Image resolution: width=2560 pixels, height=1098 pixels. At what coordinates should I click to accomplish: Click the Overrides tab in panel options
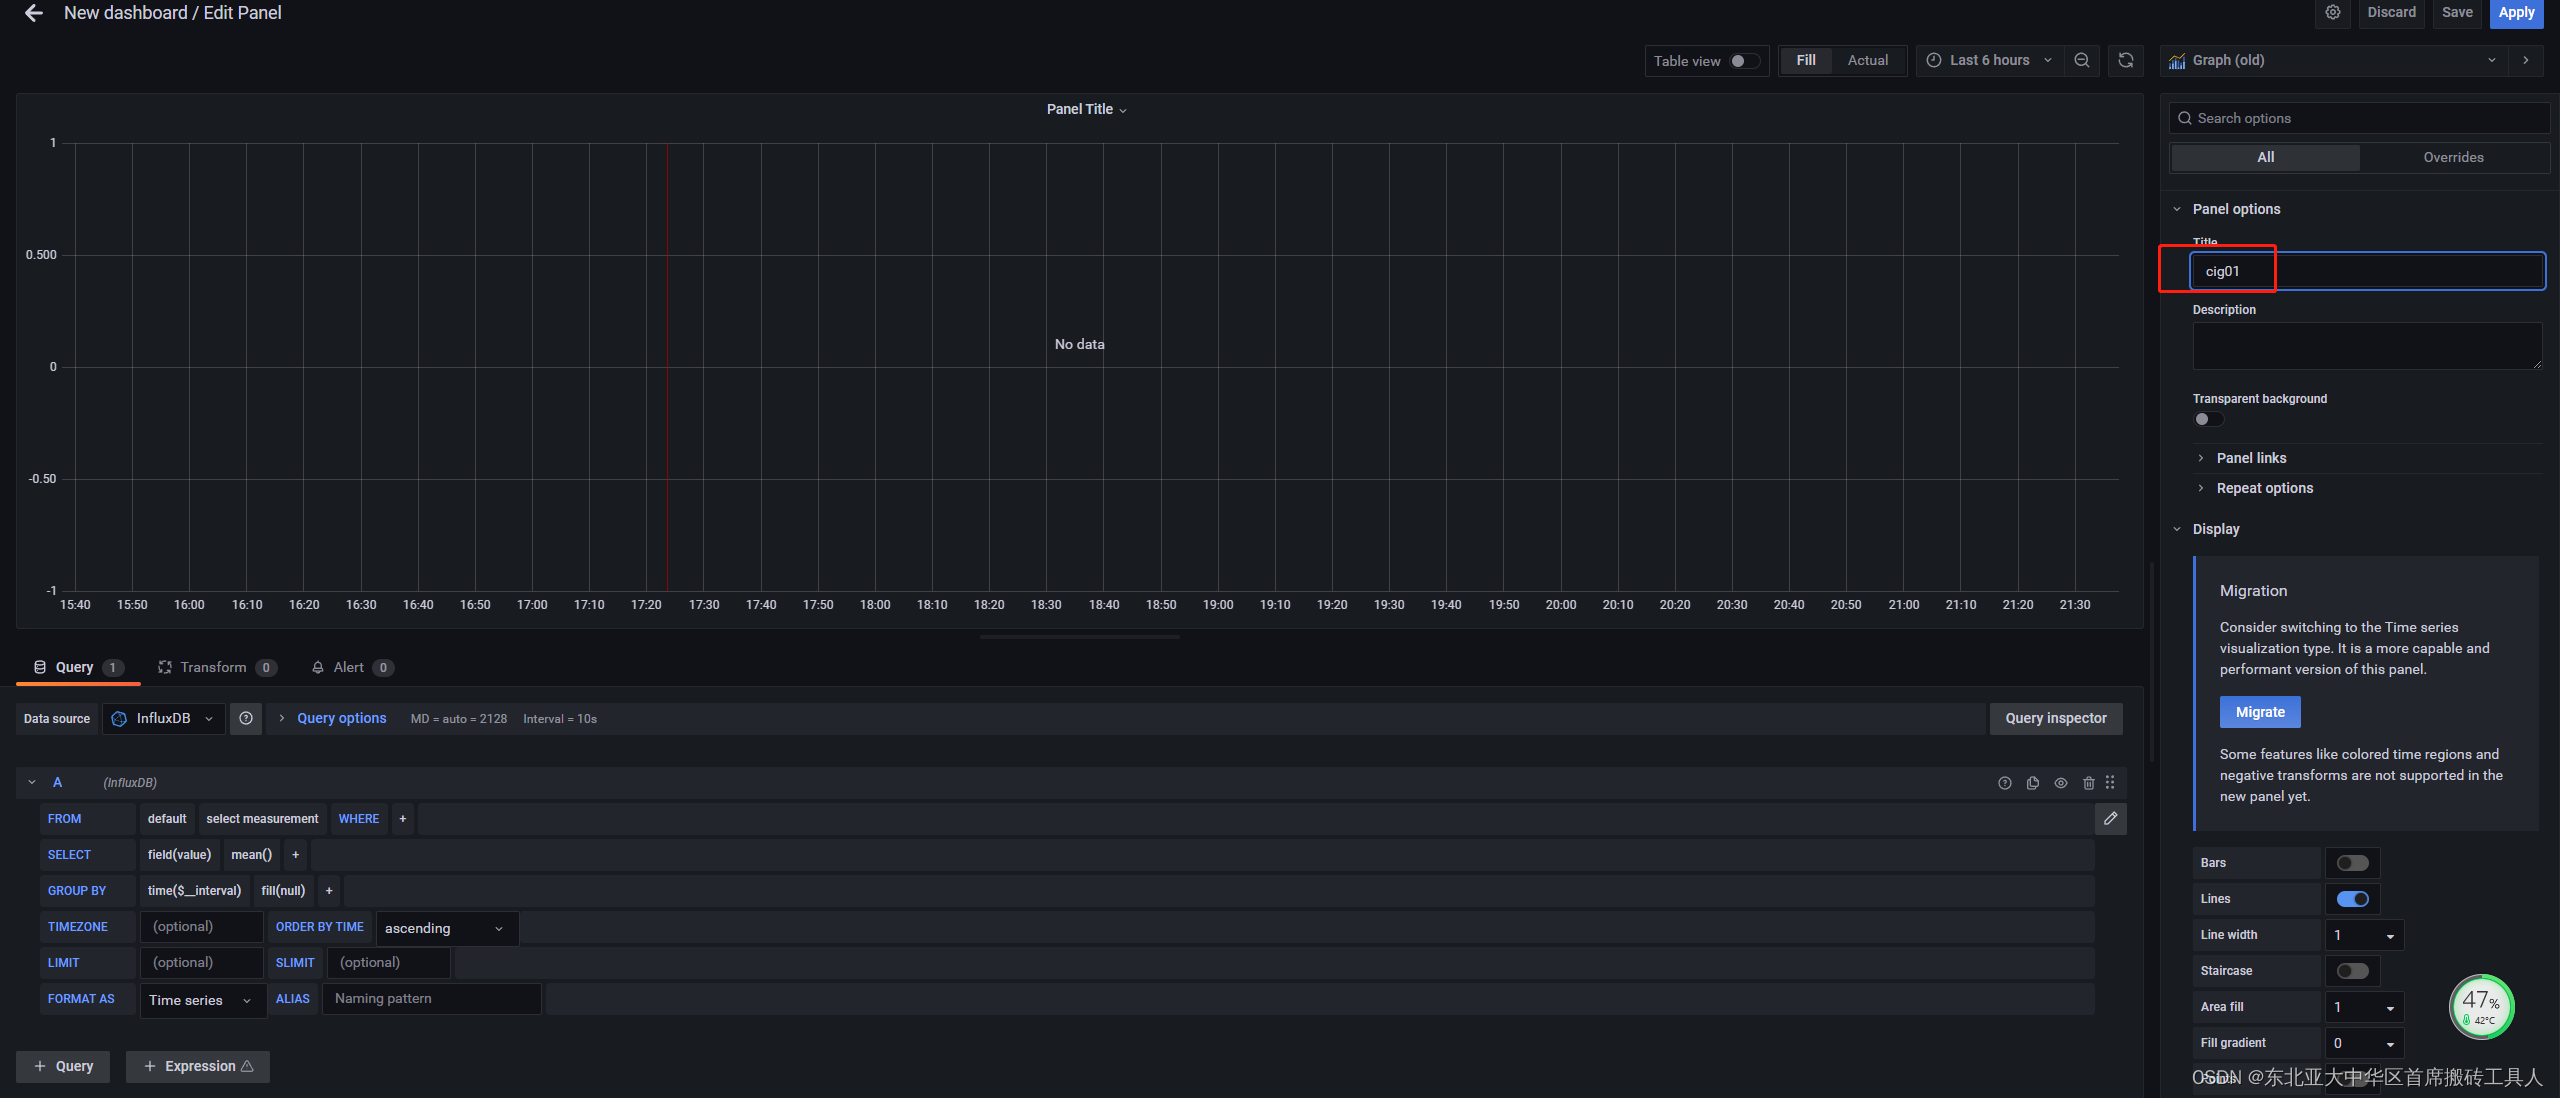click(x=2452, y=157)
